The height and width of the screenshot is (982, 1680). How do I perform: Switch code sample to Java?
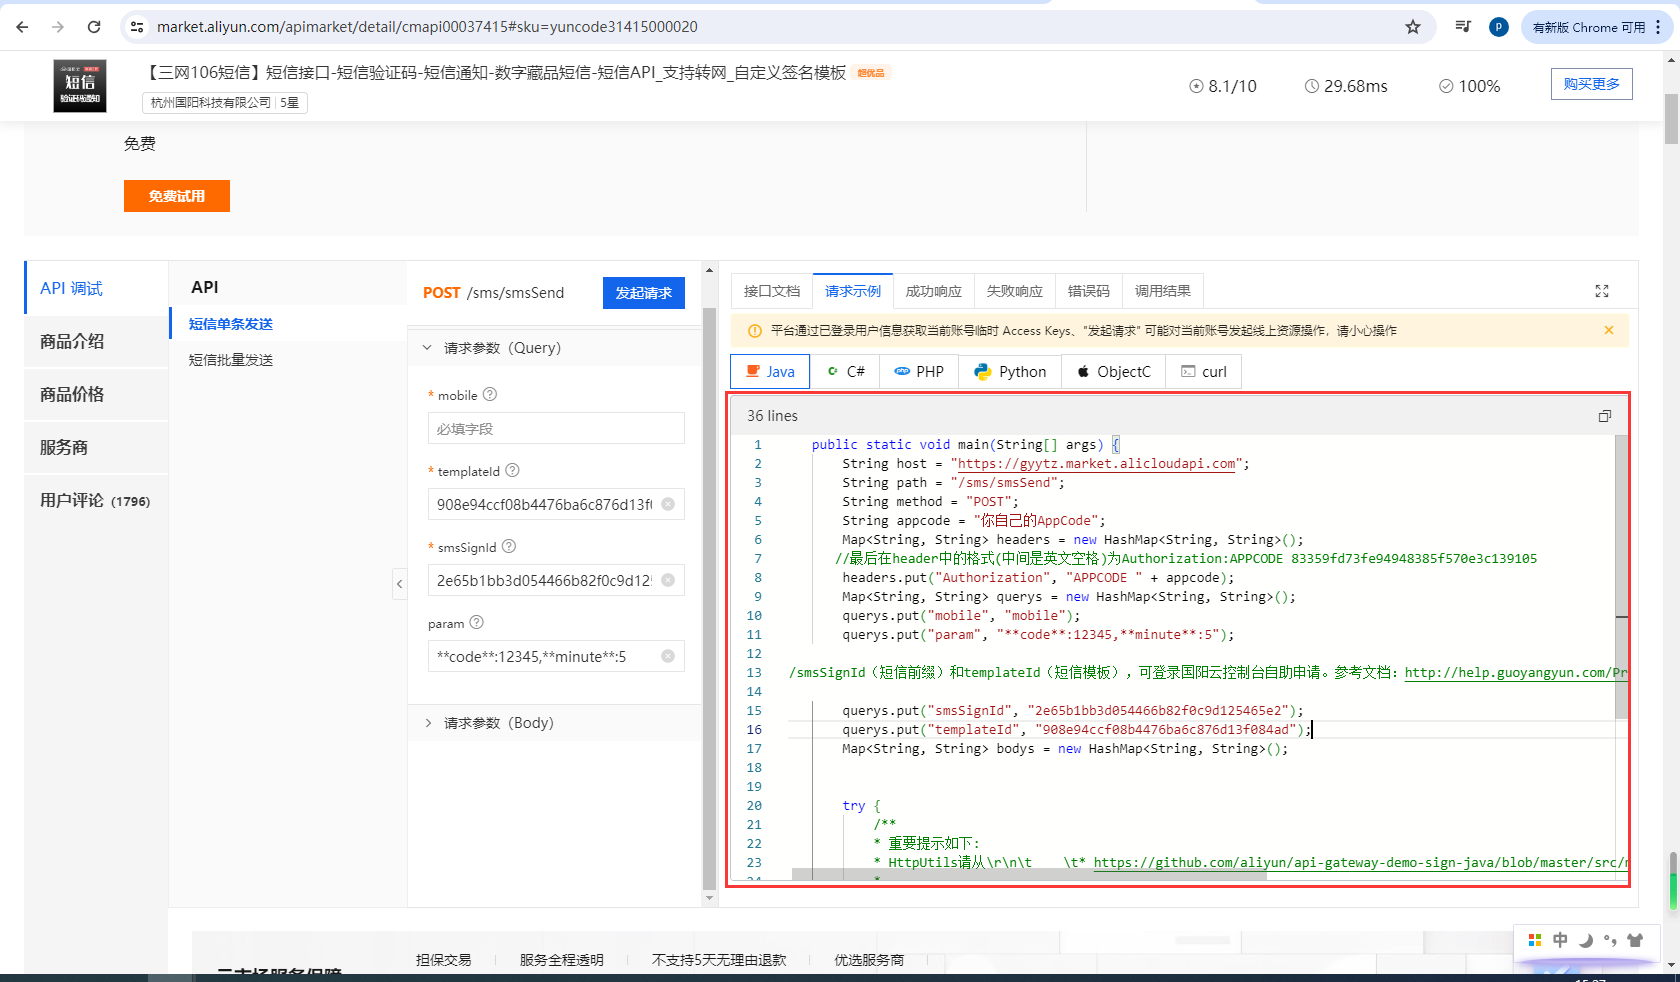pos(770,372)
